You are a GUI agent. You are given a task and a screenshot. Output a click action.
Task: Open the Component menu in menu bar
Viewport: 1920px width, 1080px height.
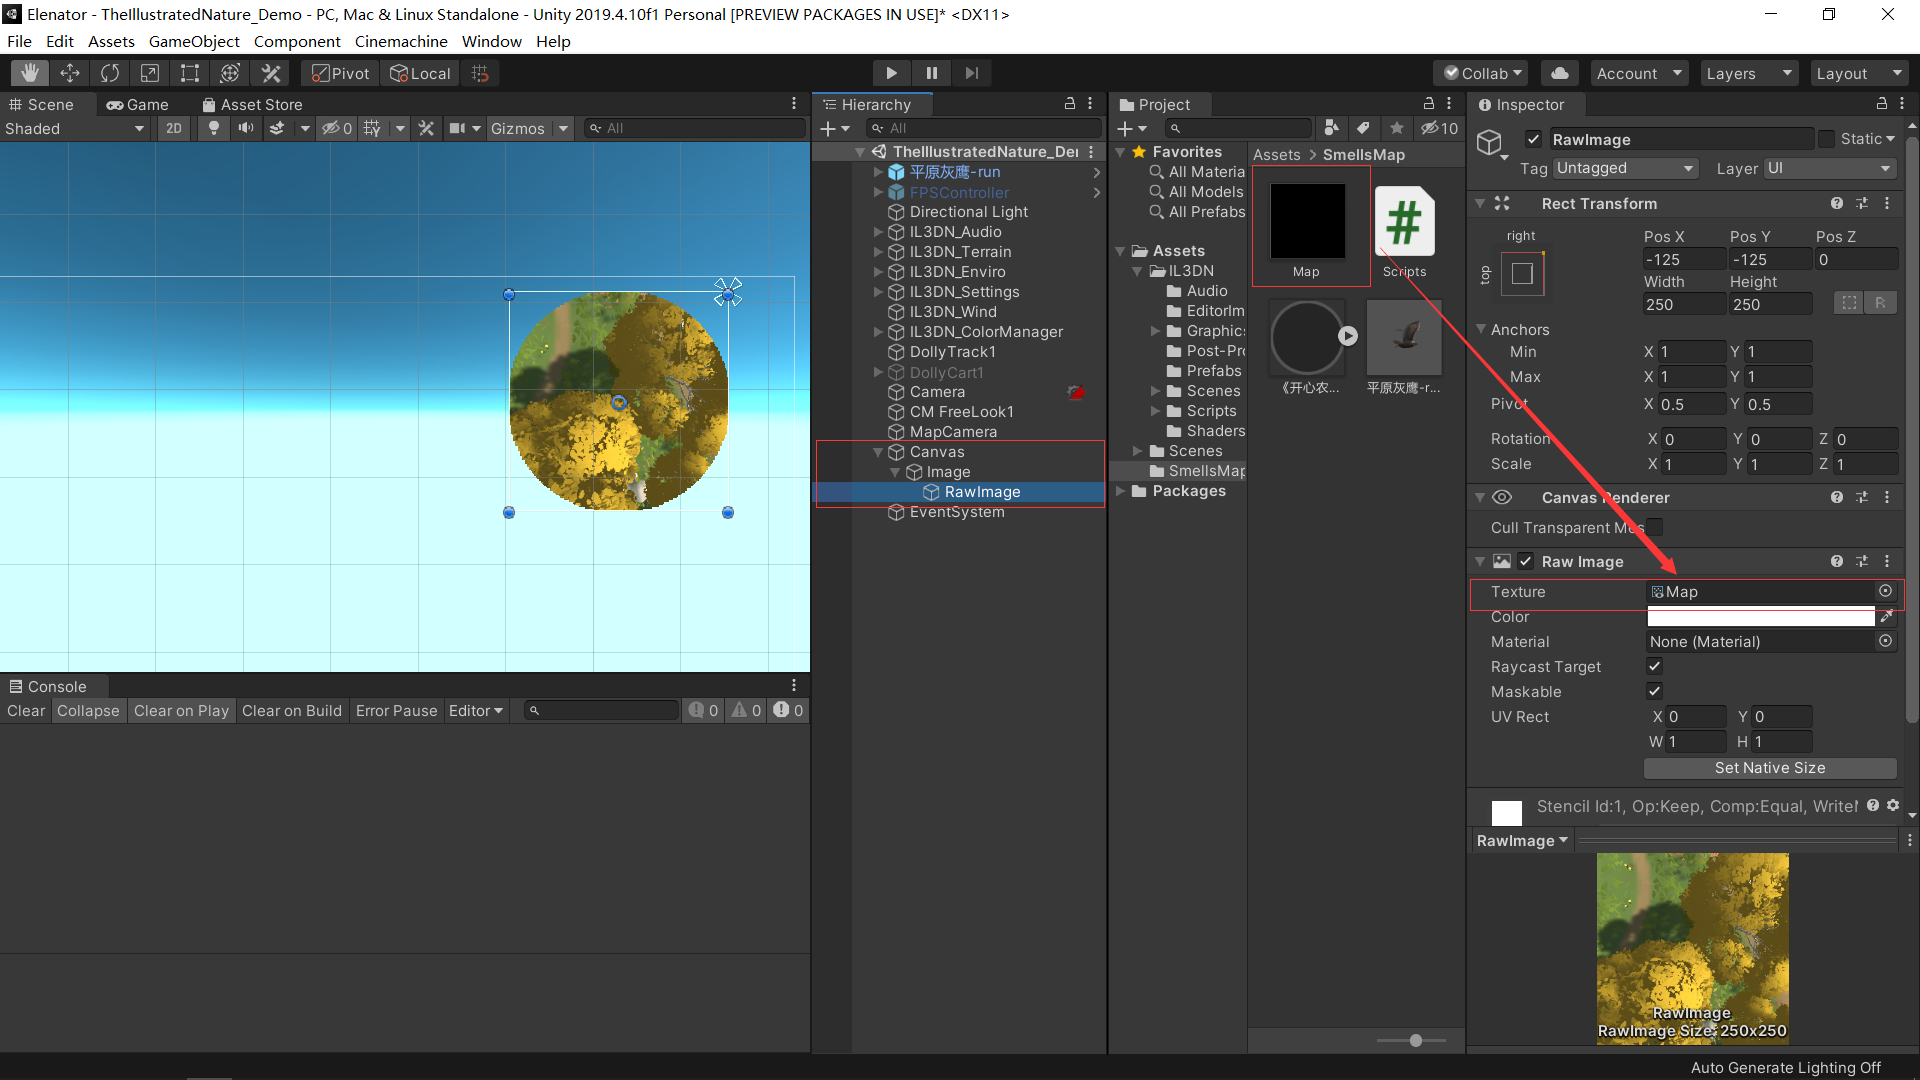click(x=298, y=41)
